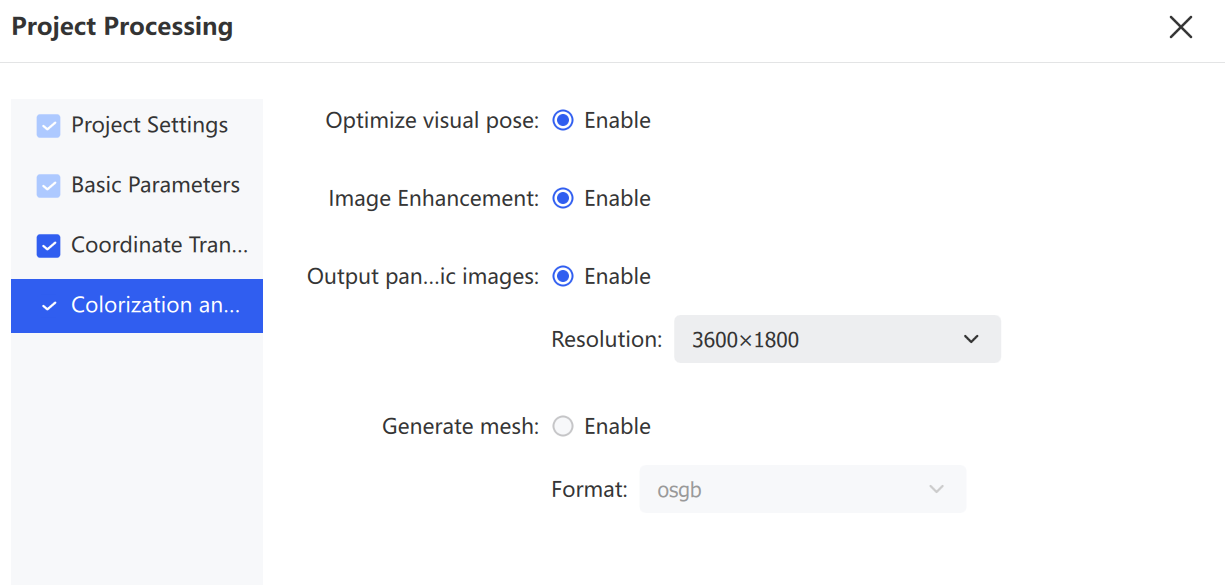Open the Resolution 3600×1800 dropdown
Viewport: 1225px width, 585px height.
point(837,339)
